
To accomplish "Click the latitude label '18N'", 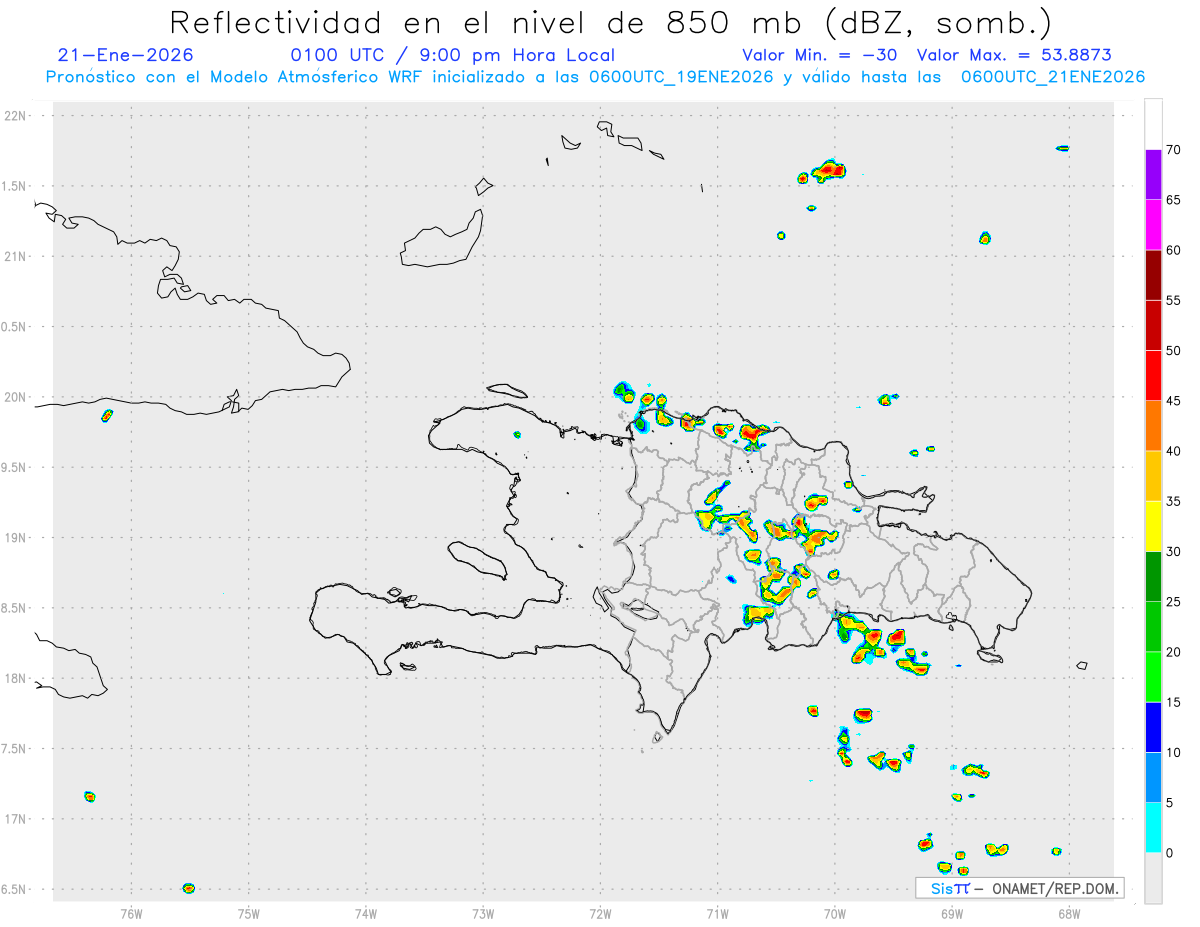I will pos(17,679).
